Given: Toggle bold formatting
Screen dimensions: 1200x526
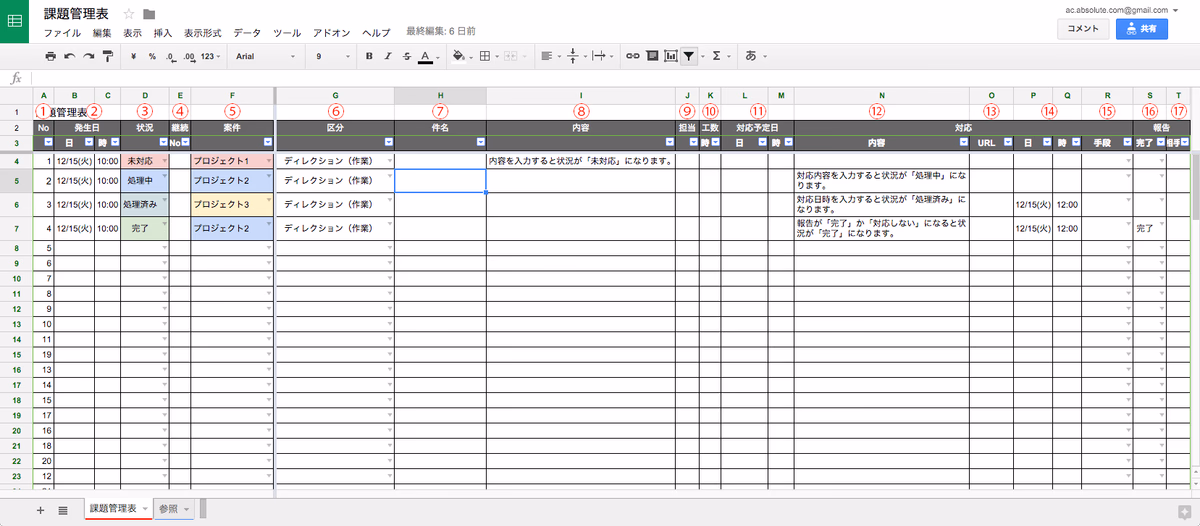Looking at the screenshot, I should tap(369, 57).
